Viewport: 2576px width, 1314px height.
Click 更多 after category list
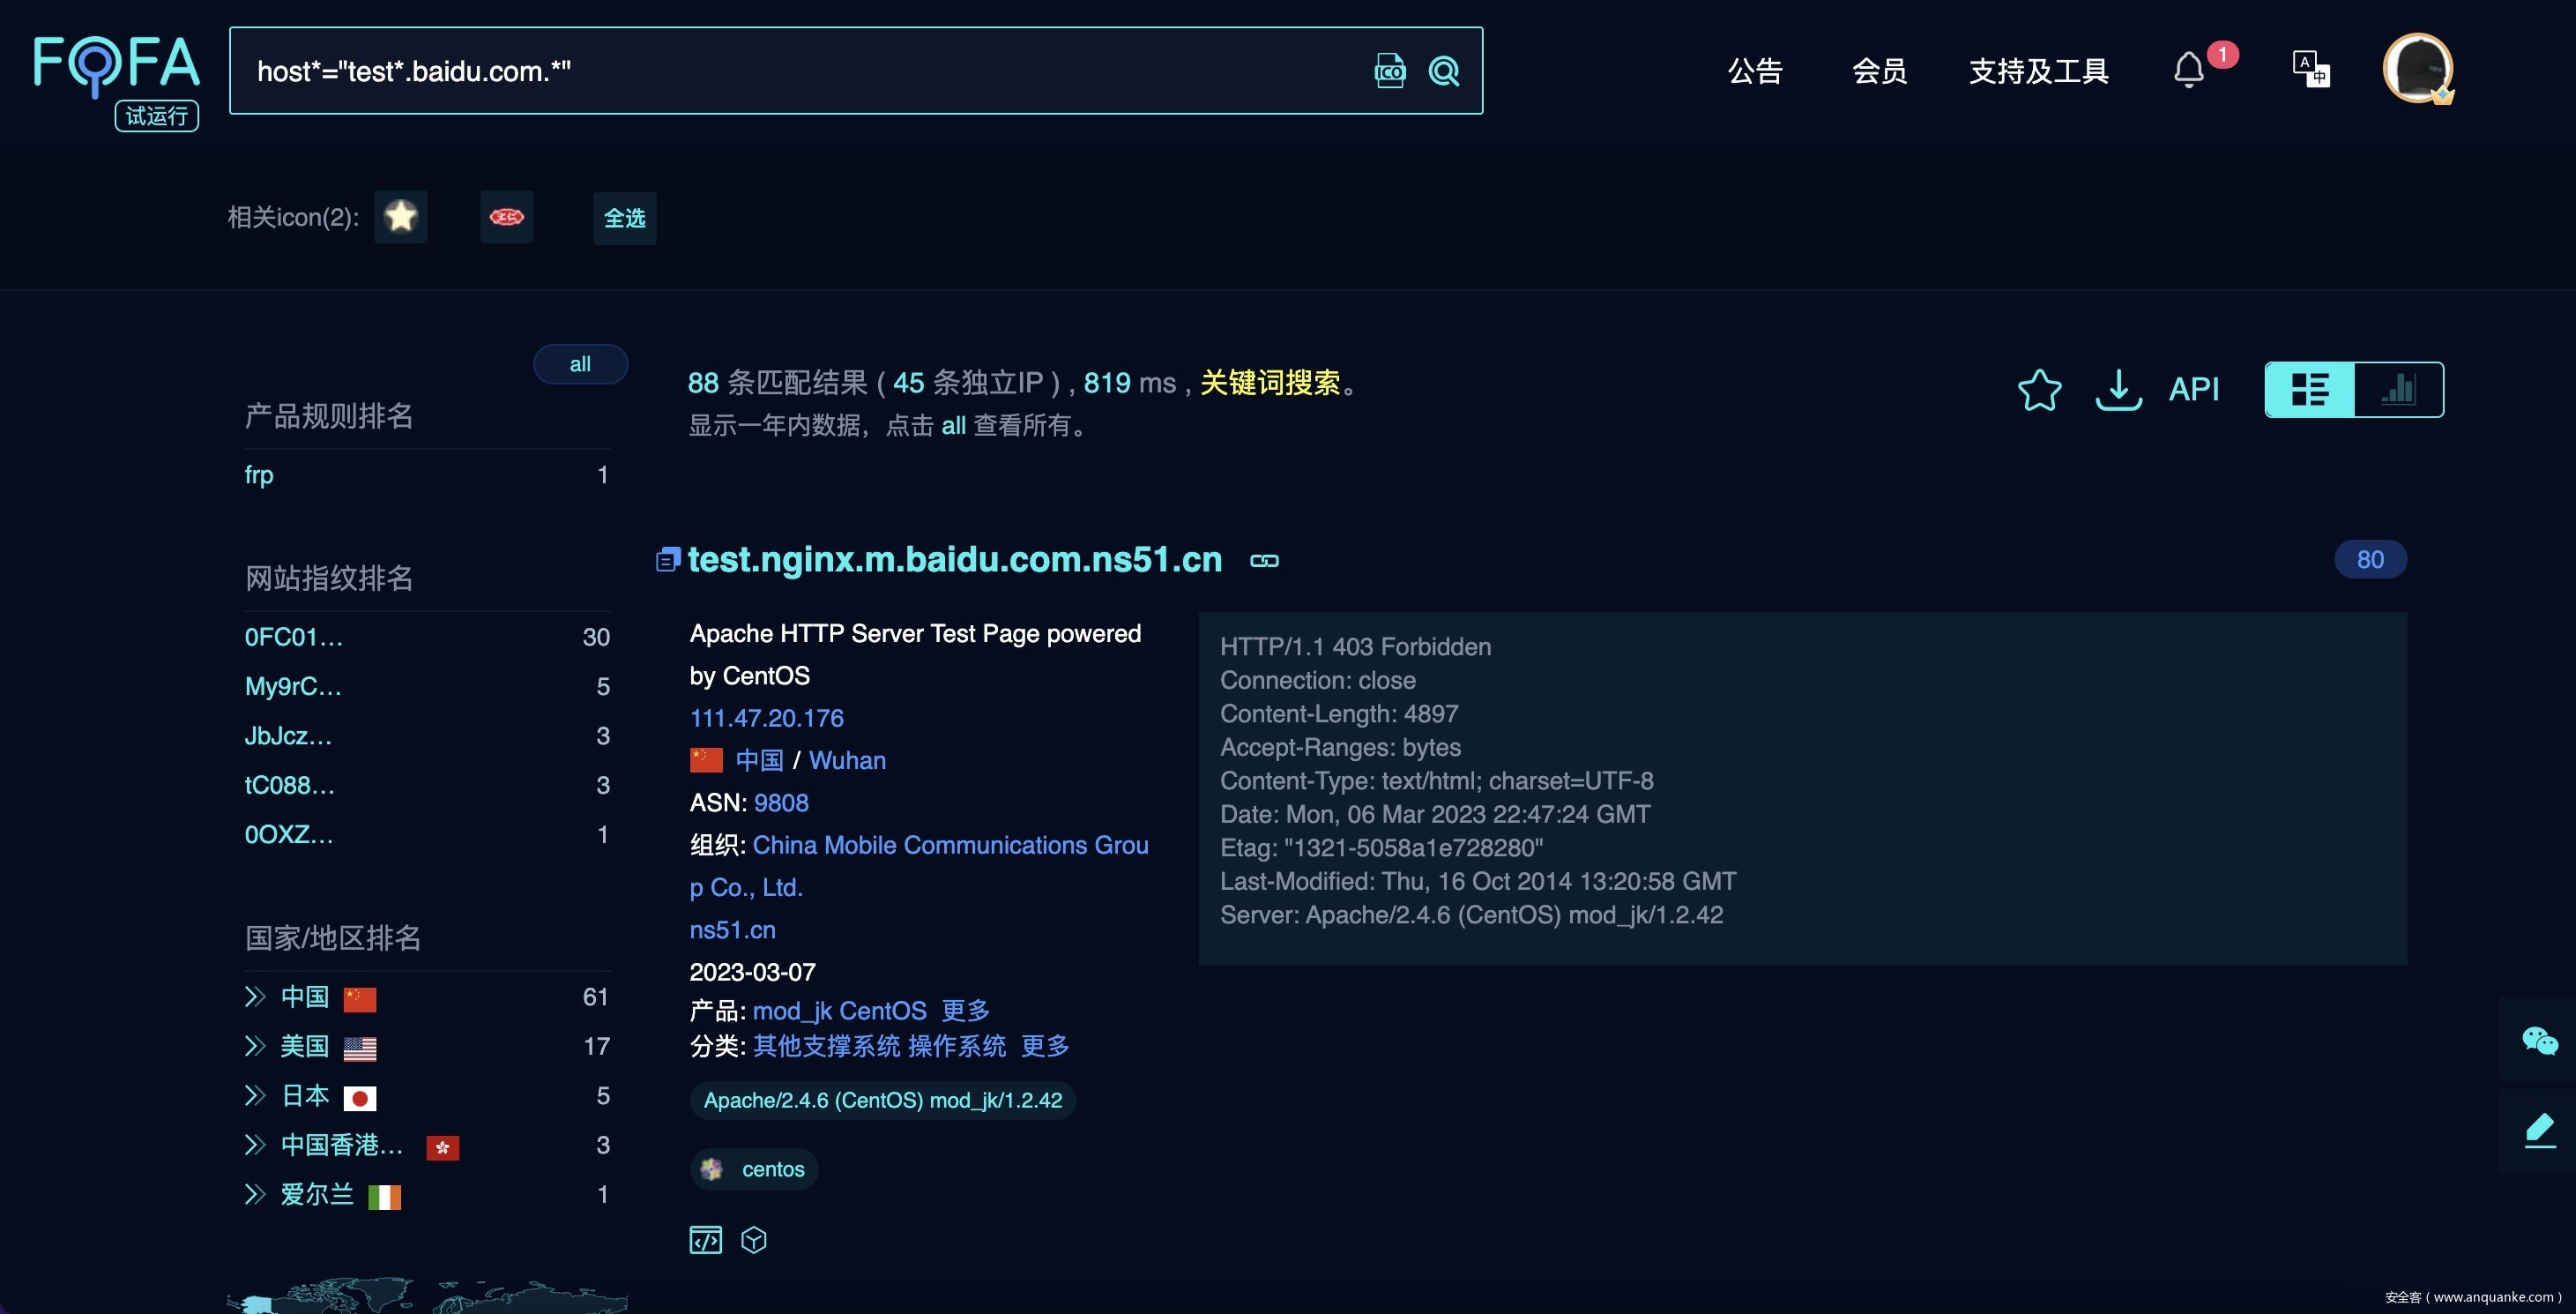click(1045, 1046)
